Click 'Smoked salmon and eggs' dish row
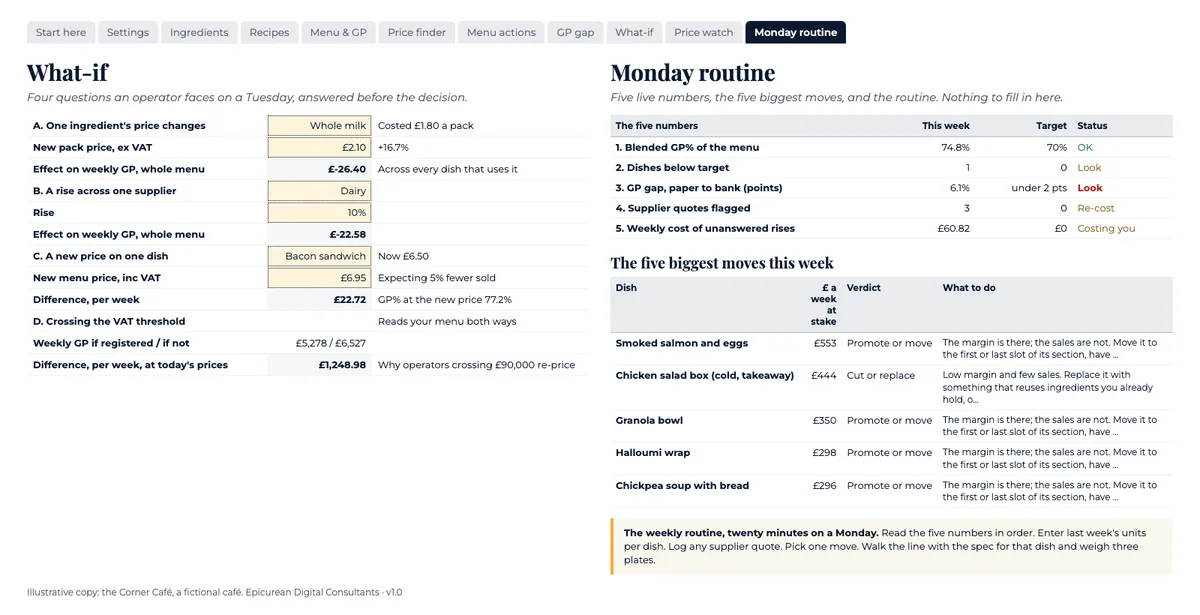1200x615 pixels. pyautogui.click(x=891, y=349)
